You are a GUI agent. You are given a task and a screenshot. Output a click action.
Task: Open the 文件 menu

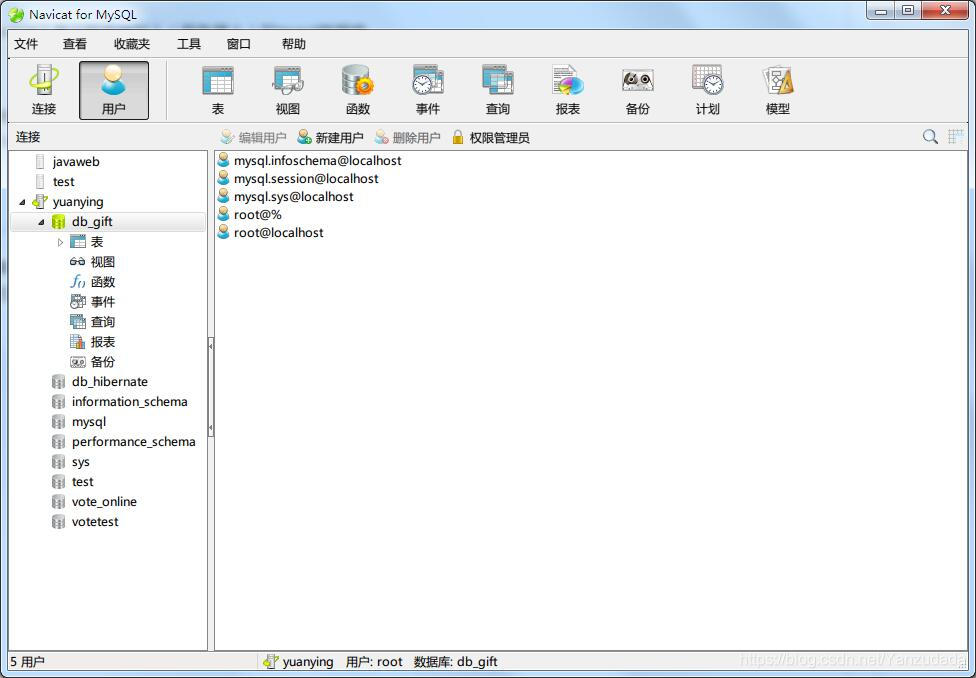click(x=26, y=44)
